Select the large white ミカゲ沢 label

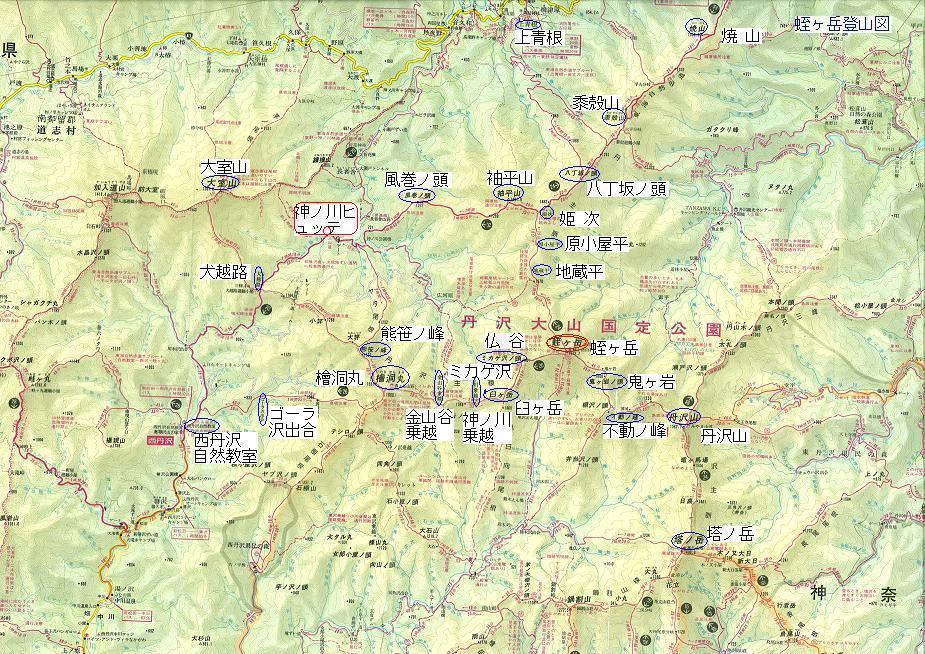tap(480, 372)
